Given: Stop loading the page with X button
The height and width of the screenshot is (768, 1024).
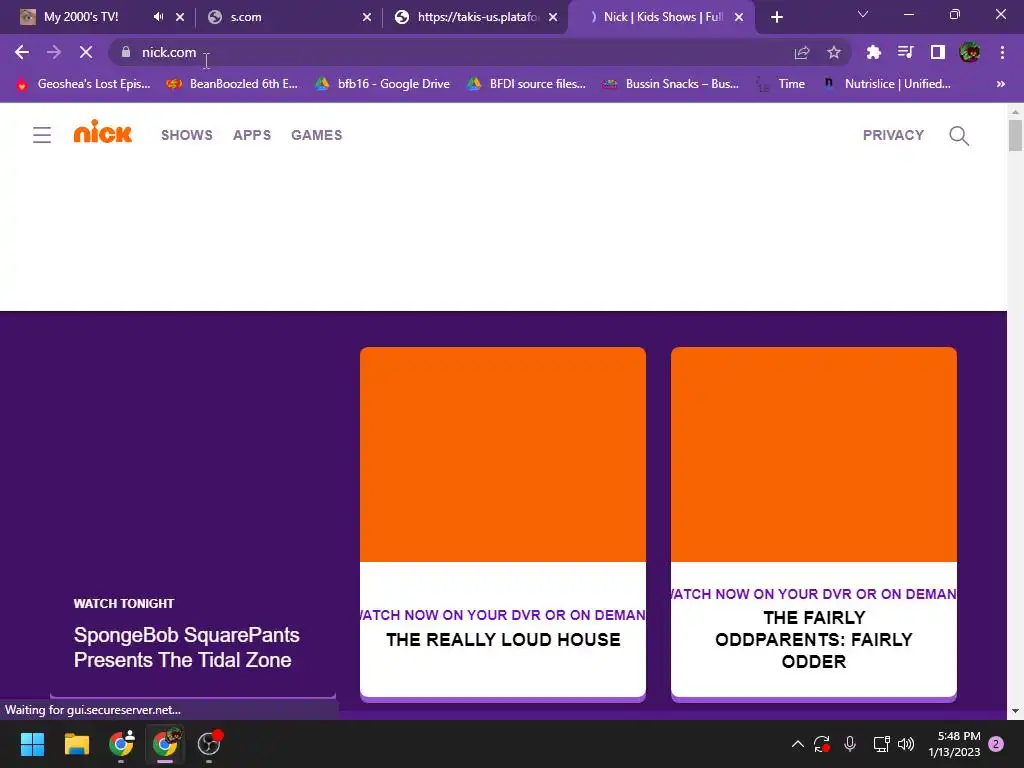Looking at the screenshot, I should 86,52.
